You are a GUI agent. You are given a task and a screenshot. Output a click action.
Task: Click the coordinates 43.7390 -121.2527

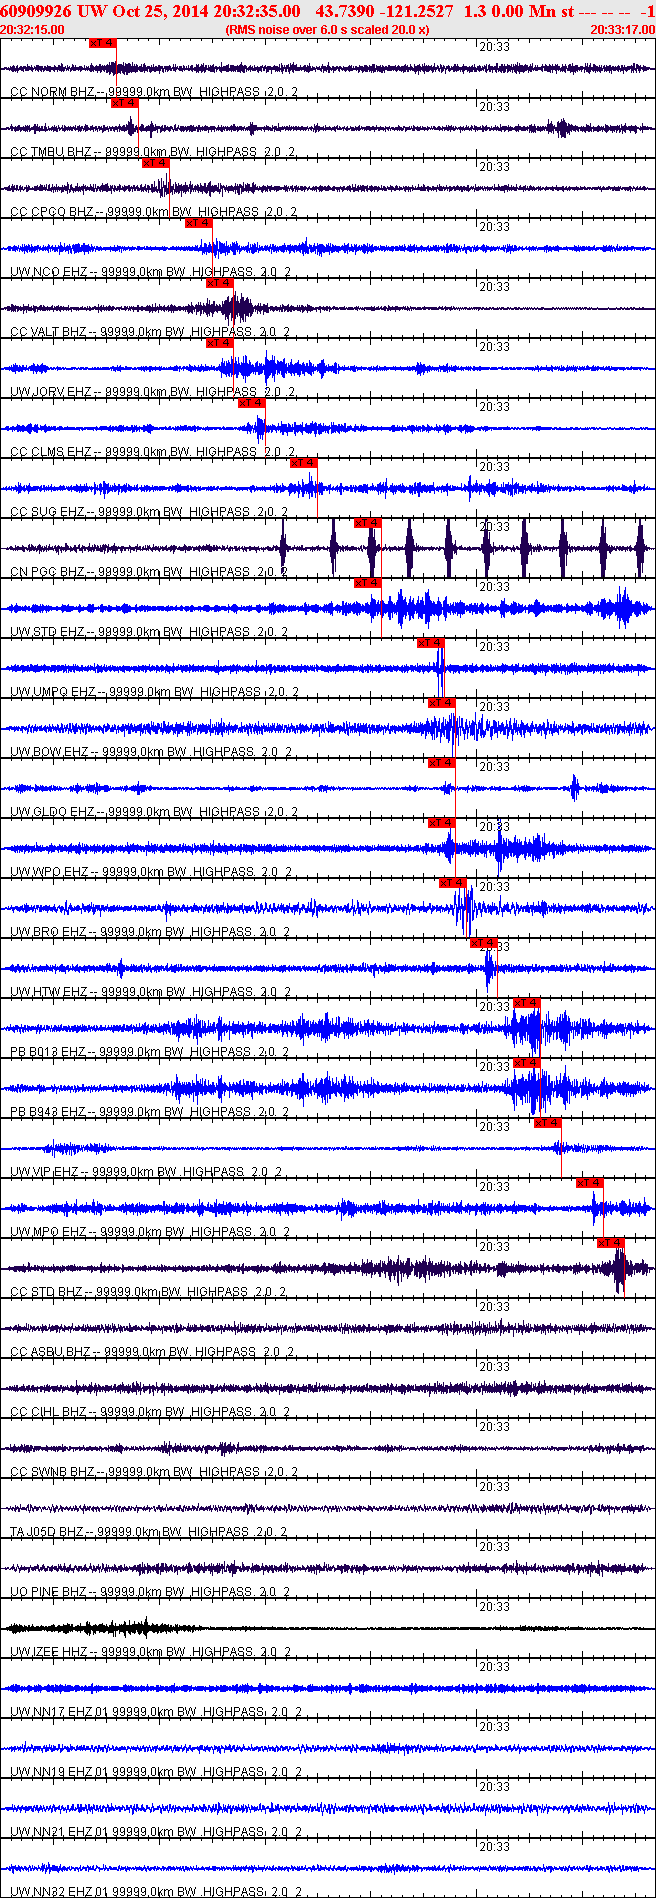click(384, 11)
